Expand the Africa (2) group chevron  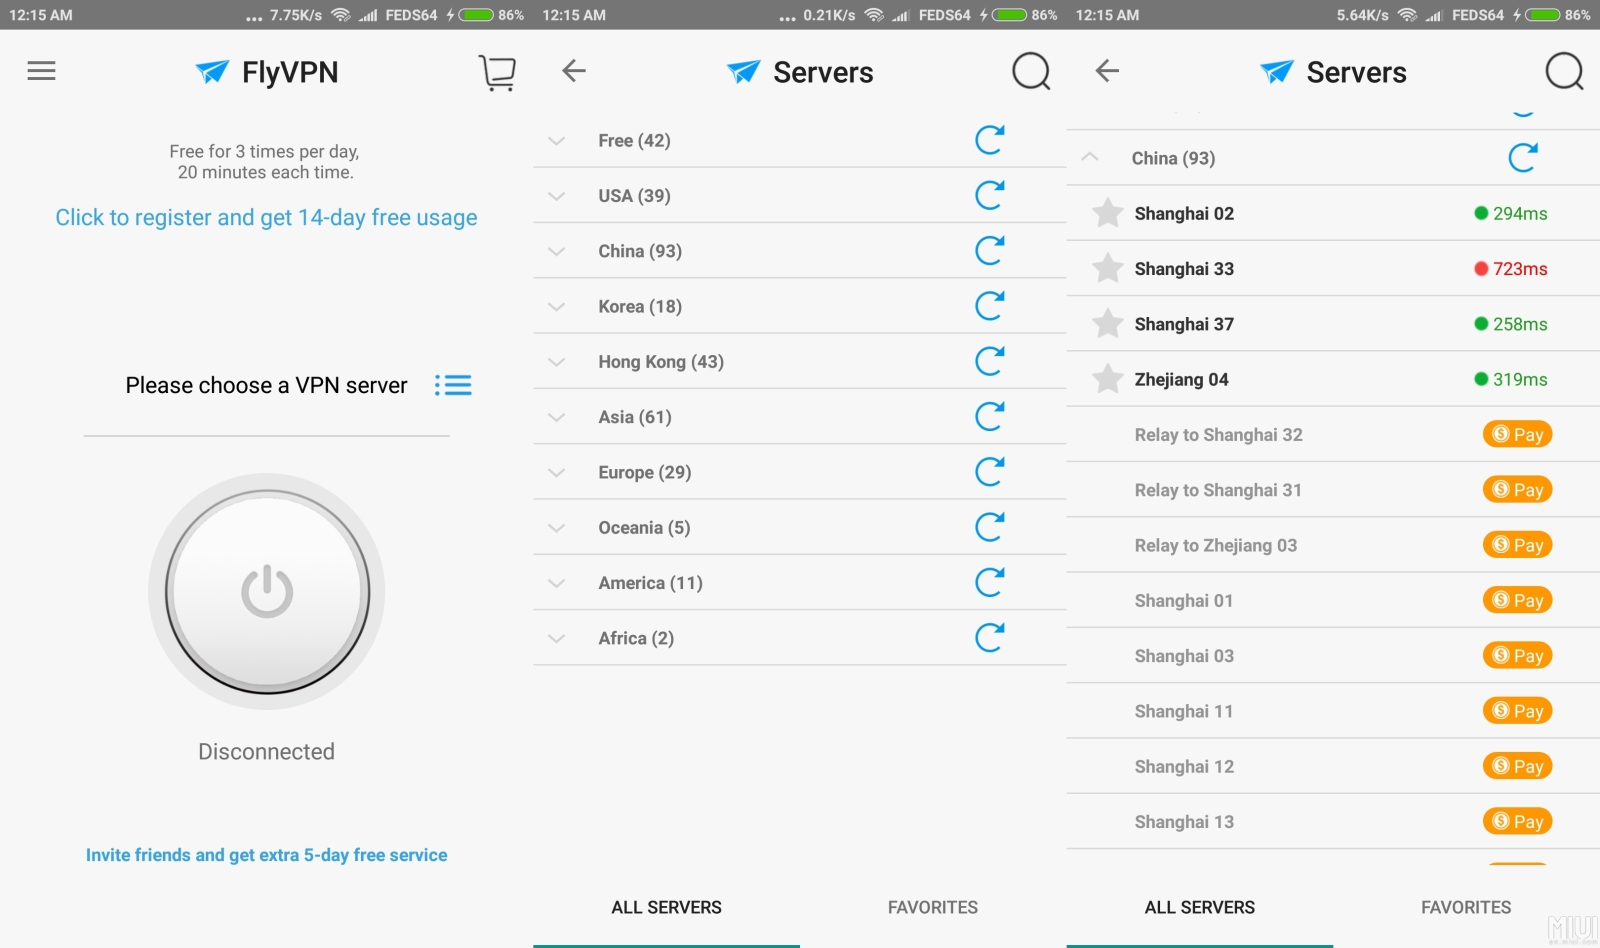(x=557, y=638)
